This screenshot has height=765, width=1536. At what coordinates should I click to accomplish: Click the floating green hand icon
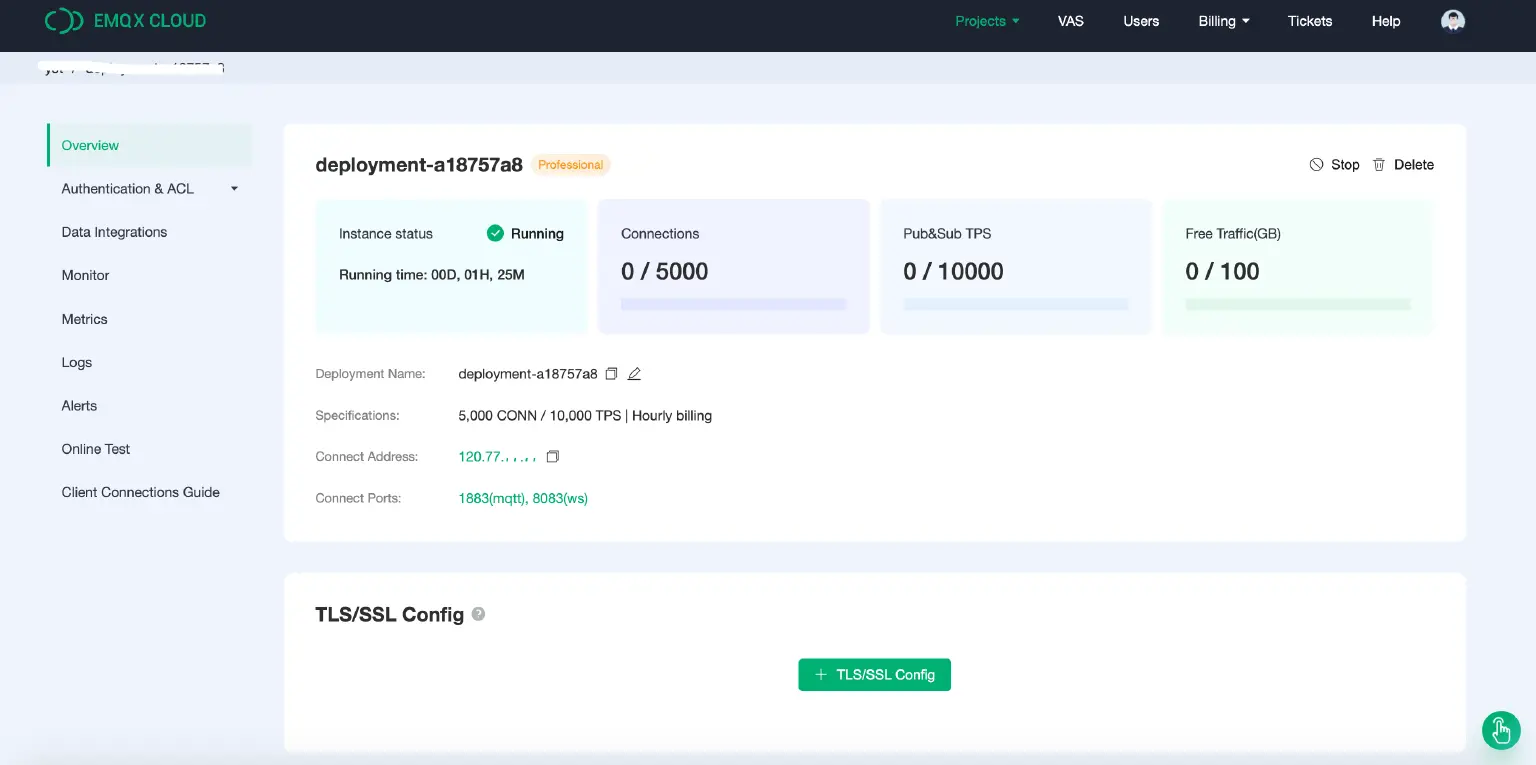[x=1500, y=731]
